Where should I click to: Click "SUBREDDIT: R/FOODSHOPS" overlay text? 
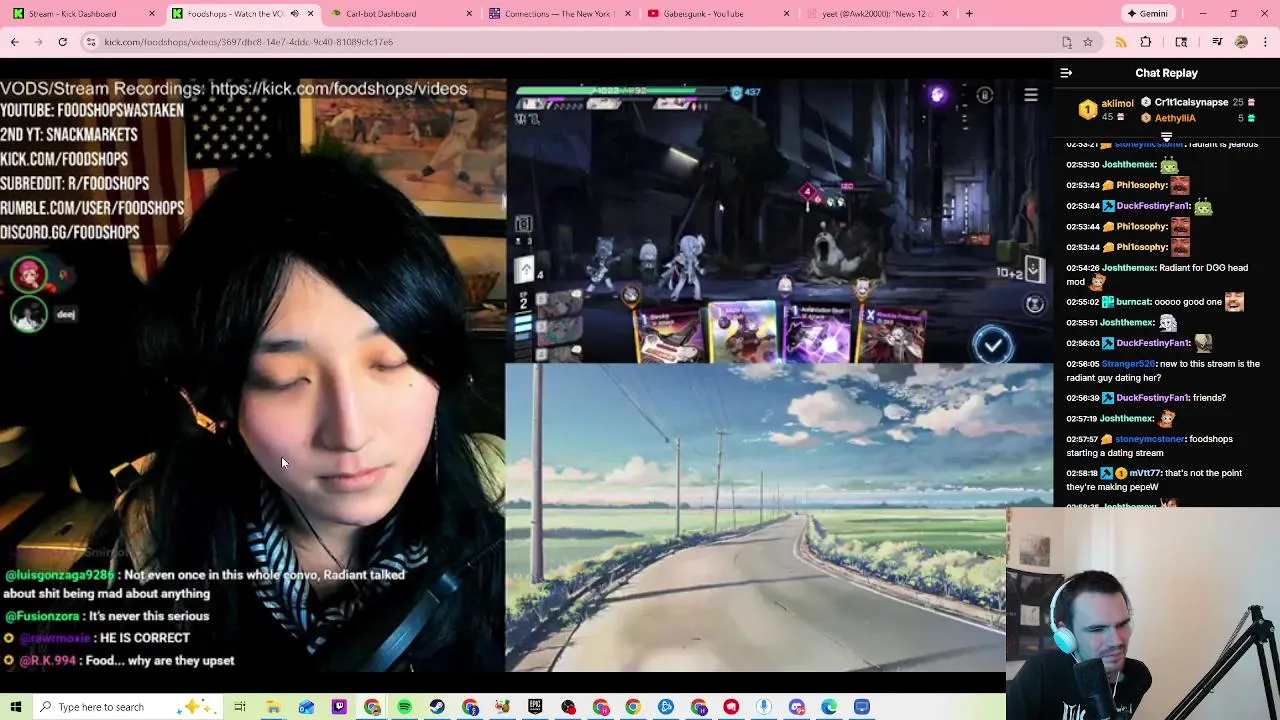[75, 184]
